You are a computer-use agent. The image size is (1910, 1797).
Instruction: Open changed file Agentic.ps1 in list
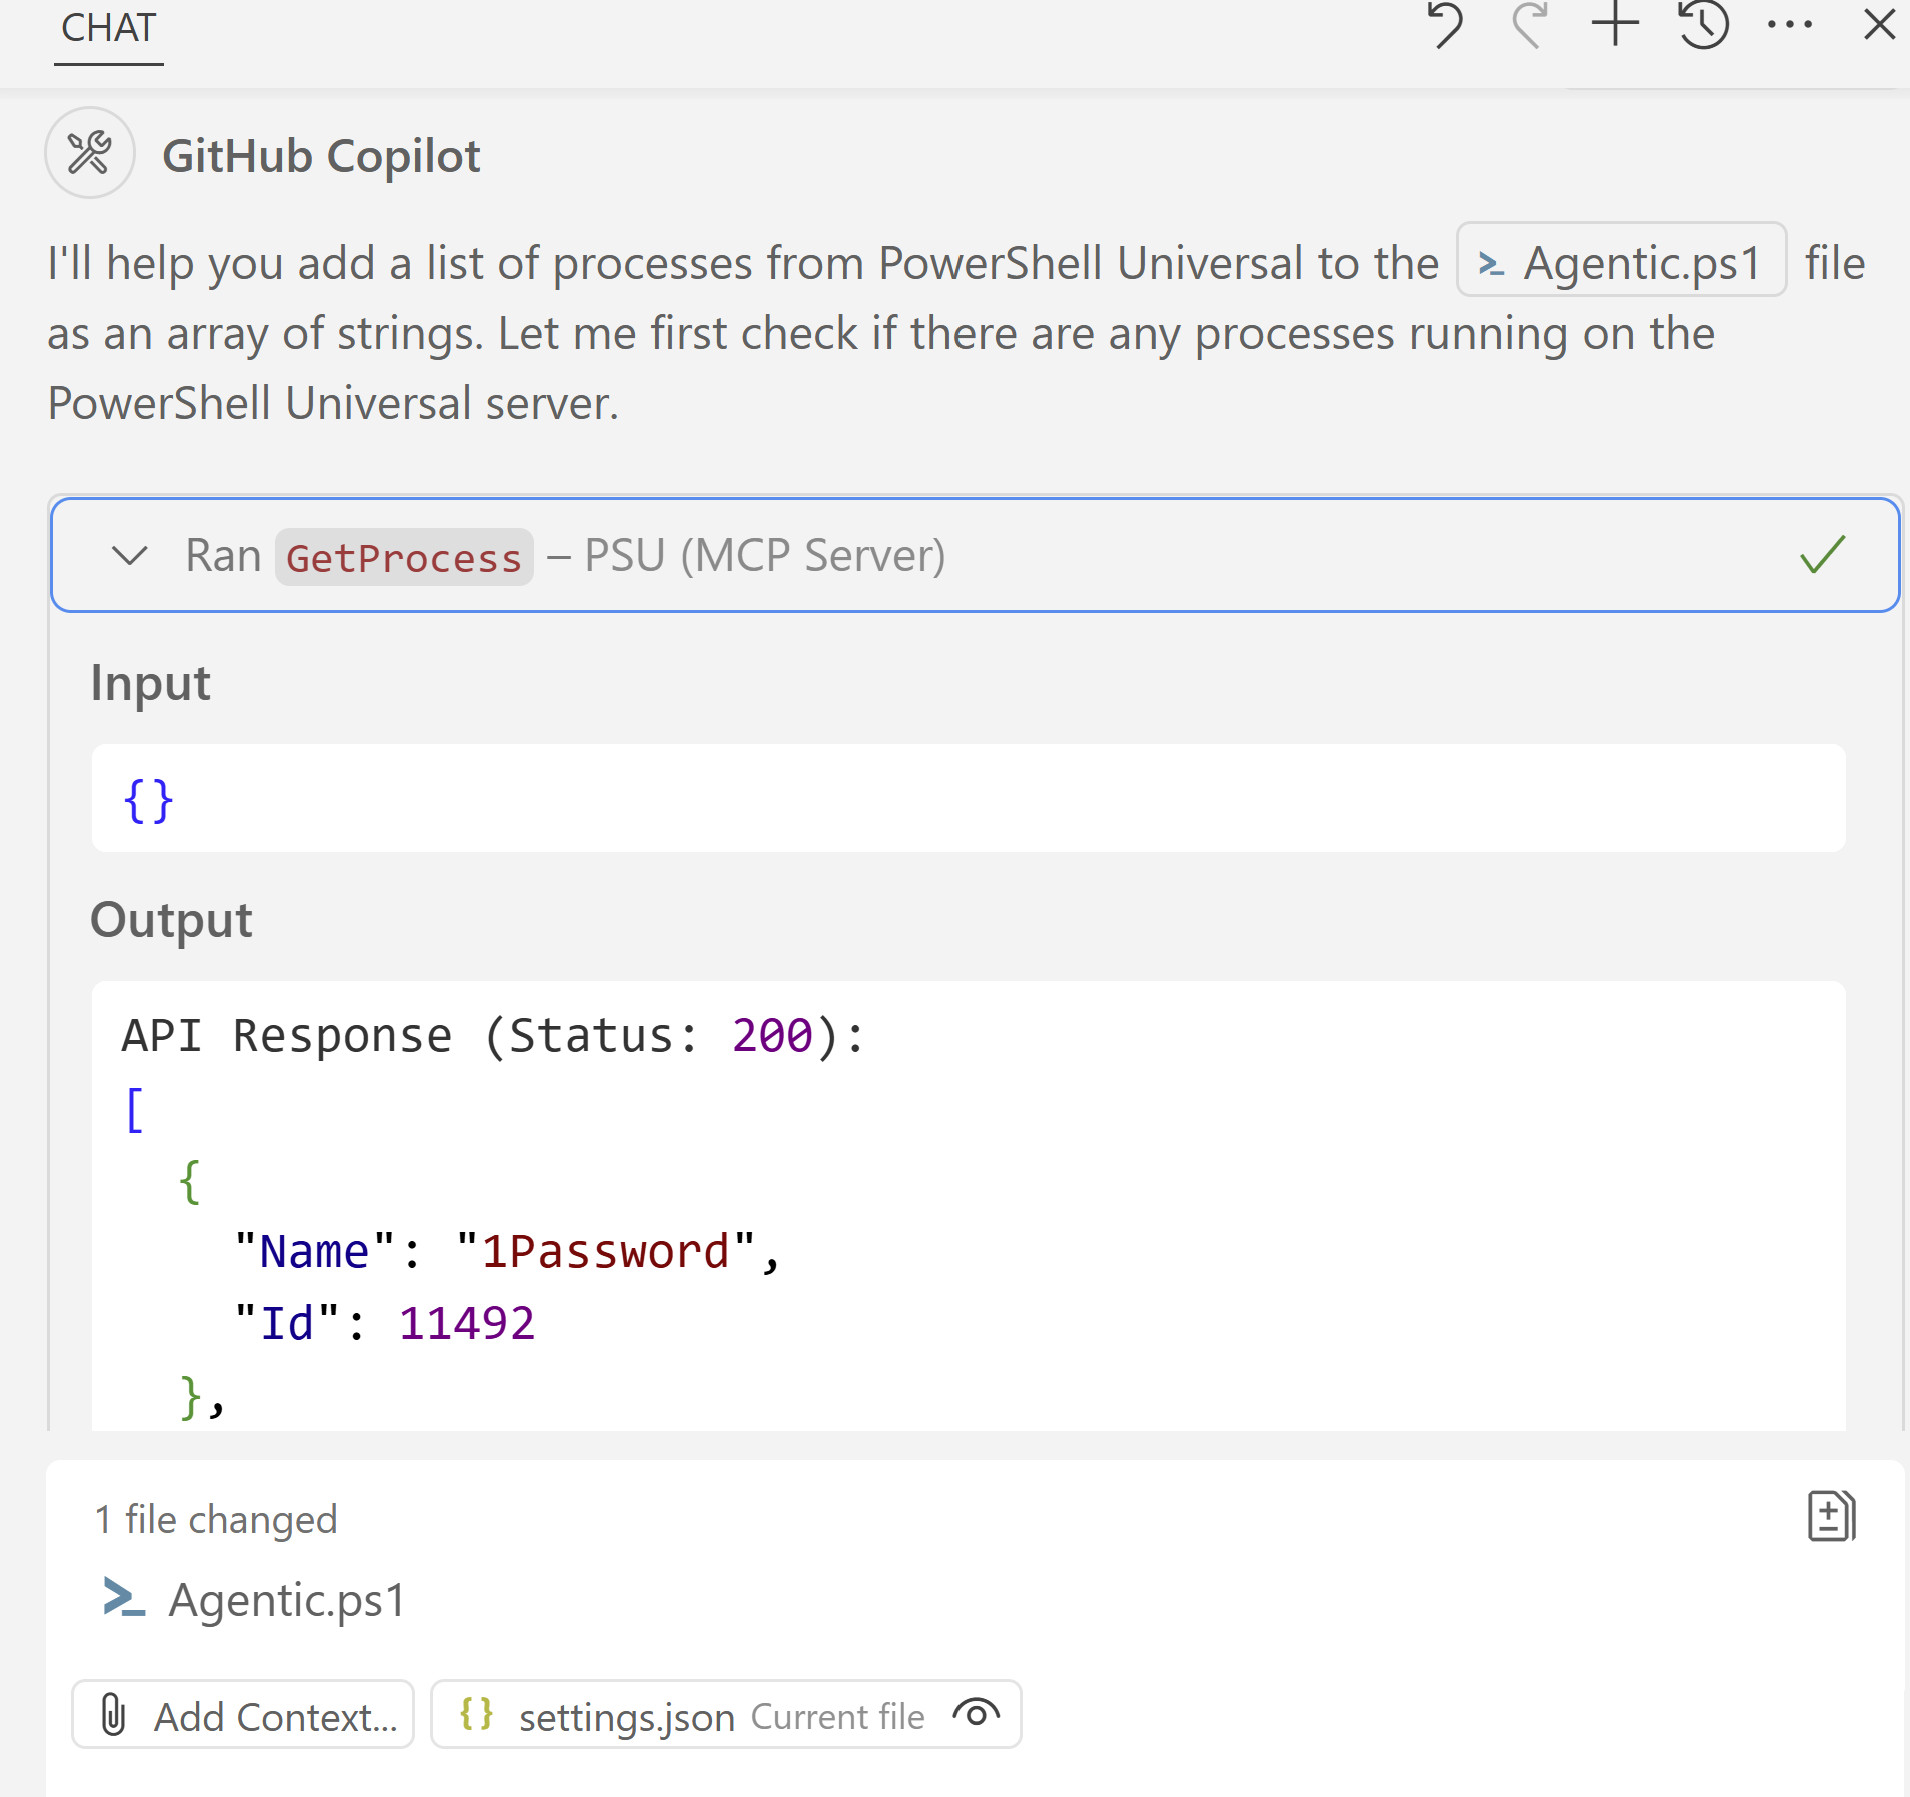[286, 1599]
